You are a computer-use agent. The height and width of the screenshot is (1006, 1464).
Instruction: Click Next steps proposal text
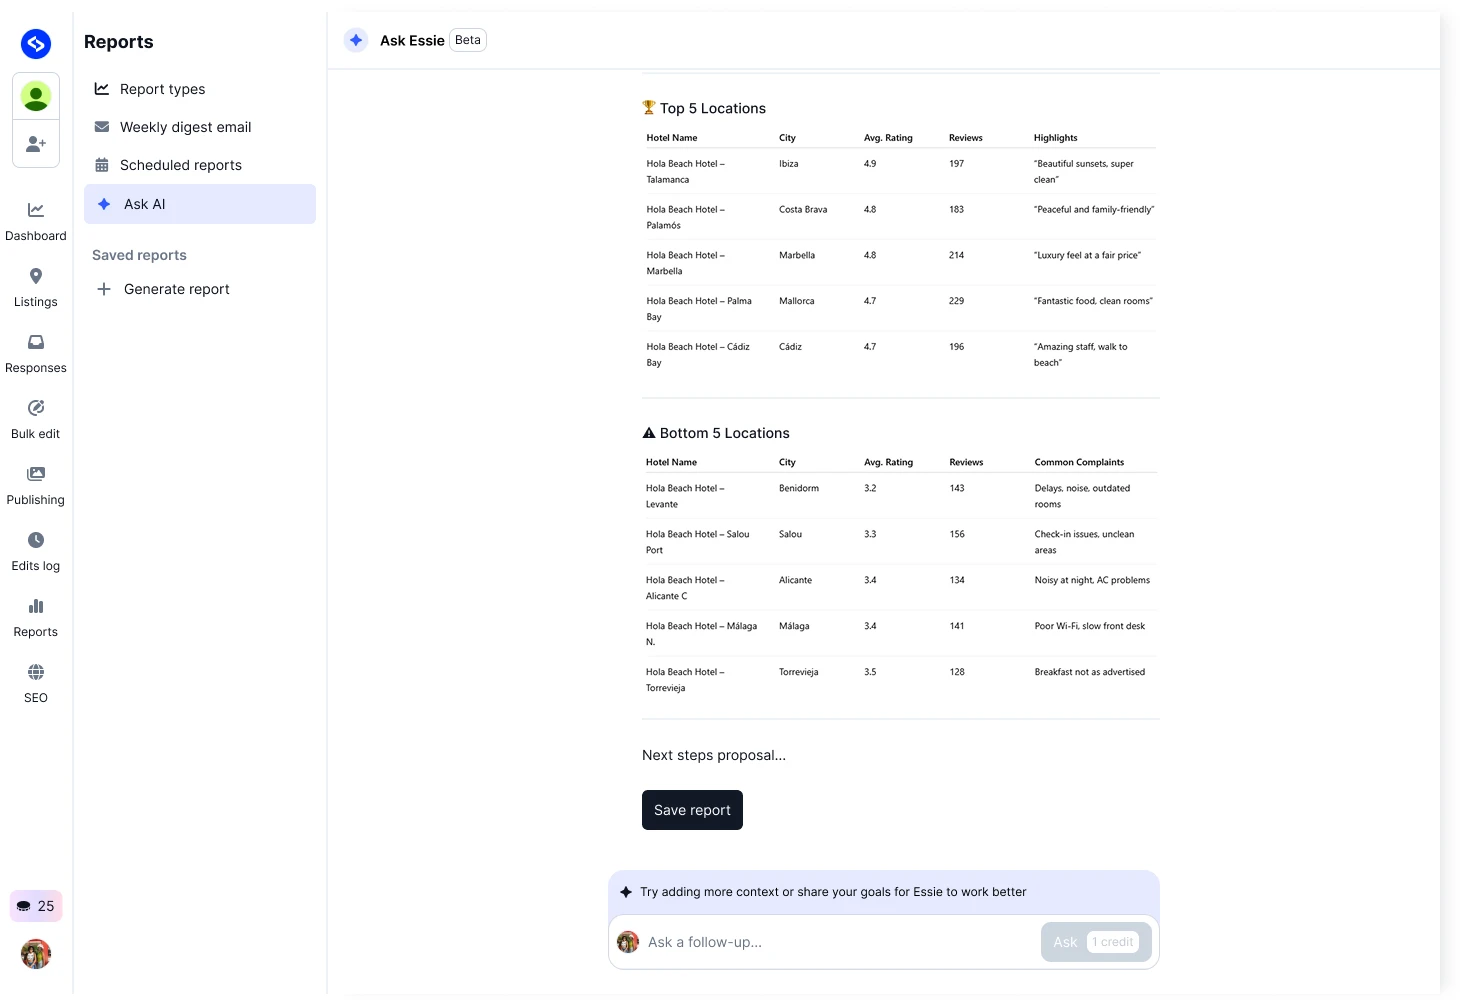[714, 755]
